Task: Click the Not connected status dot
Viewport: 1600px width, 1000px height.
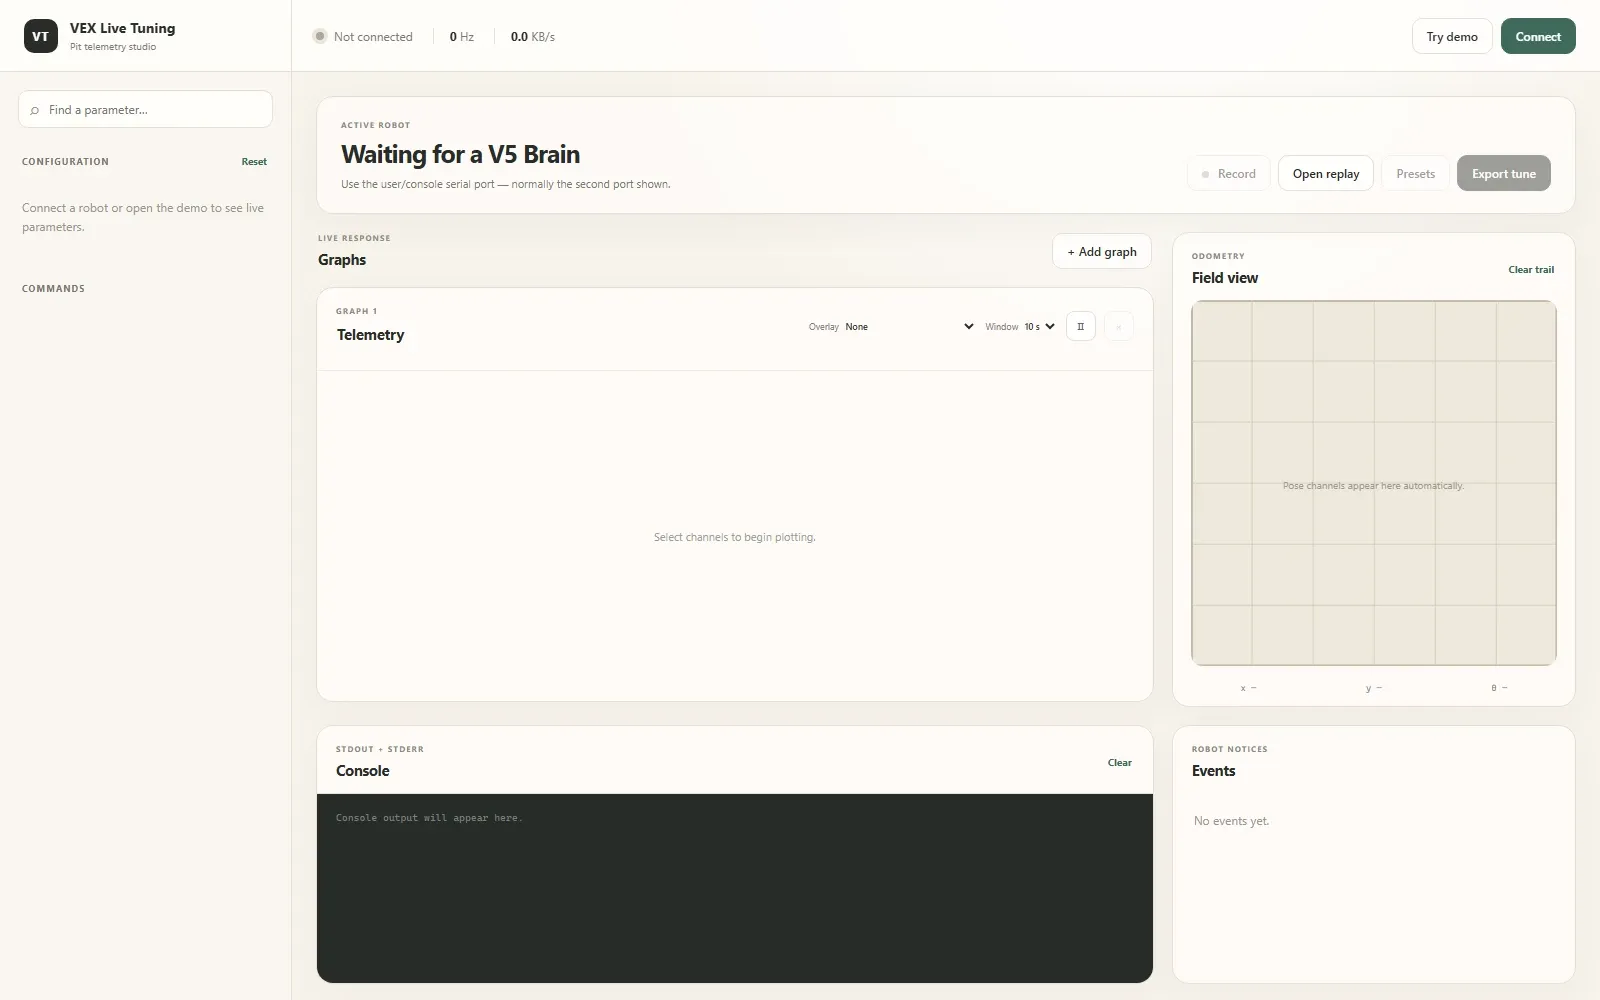Action: (320, 36)
